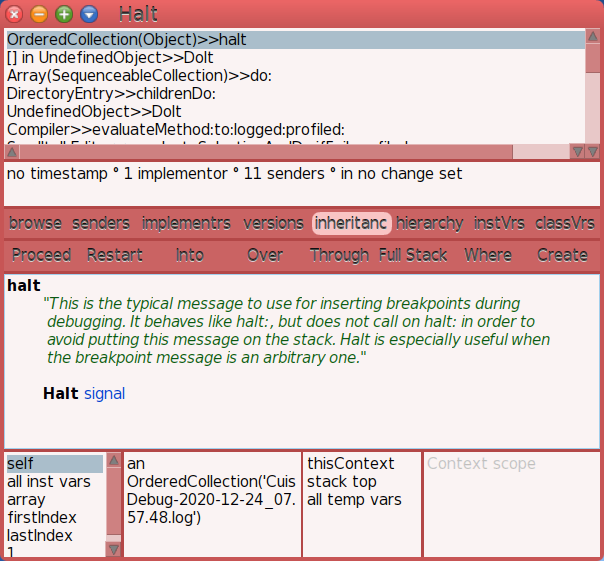
Task: Select 'stack top' in context variables
Action: pos(341,482)
